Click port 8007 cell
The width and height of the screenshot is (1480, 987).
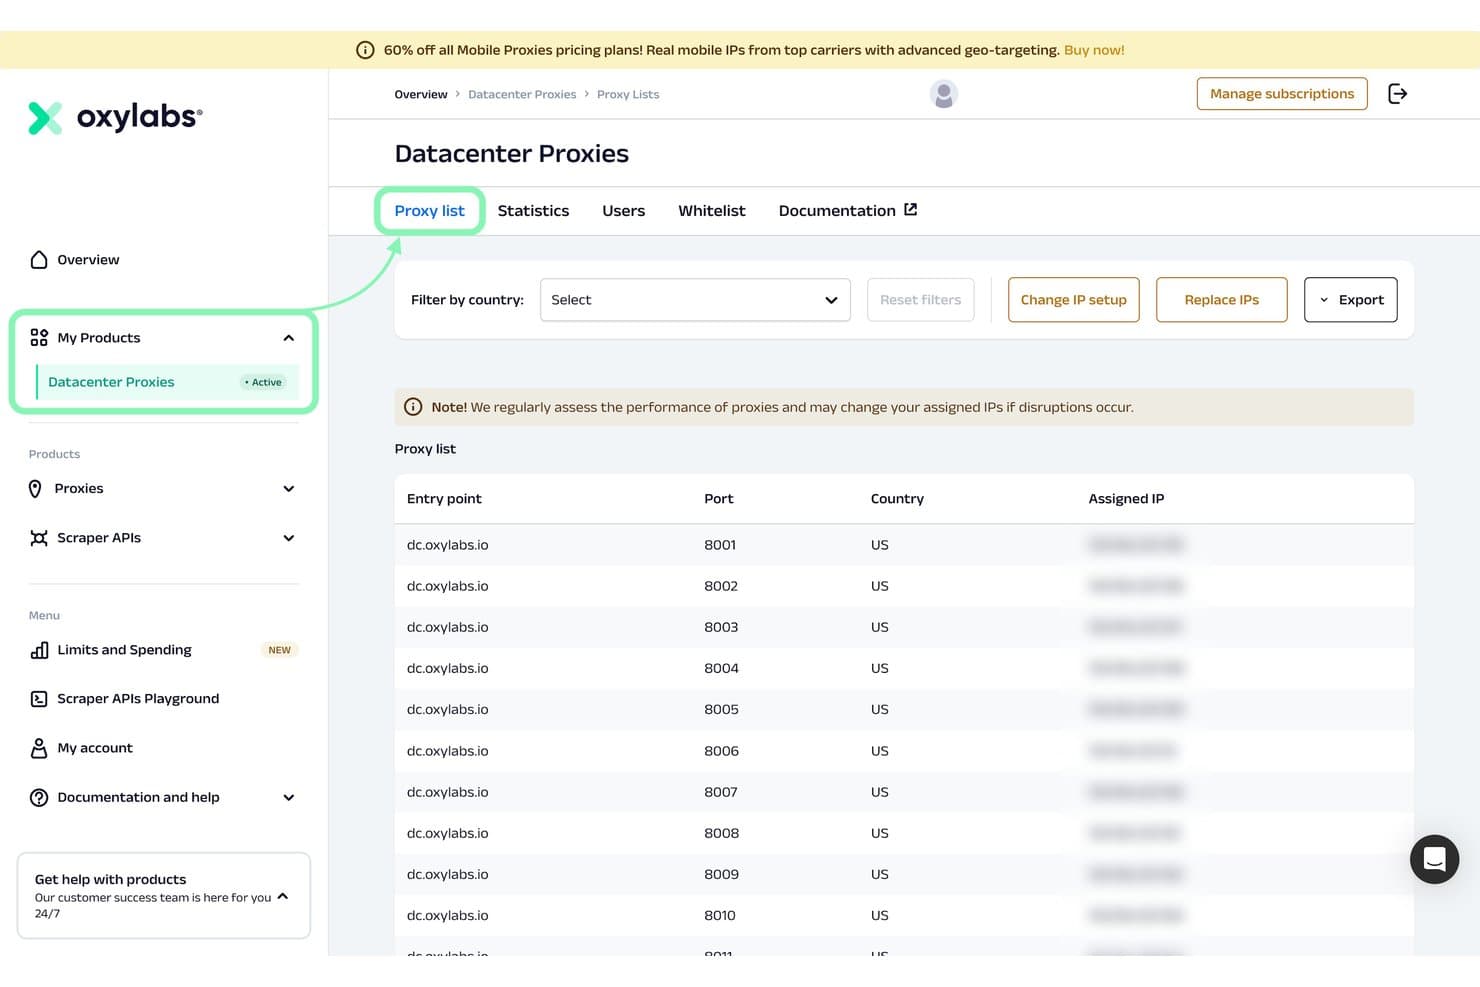pos(721,792)
